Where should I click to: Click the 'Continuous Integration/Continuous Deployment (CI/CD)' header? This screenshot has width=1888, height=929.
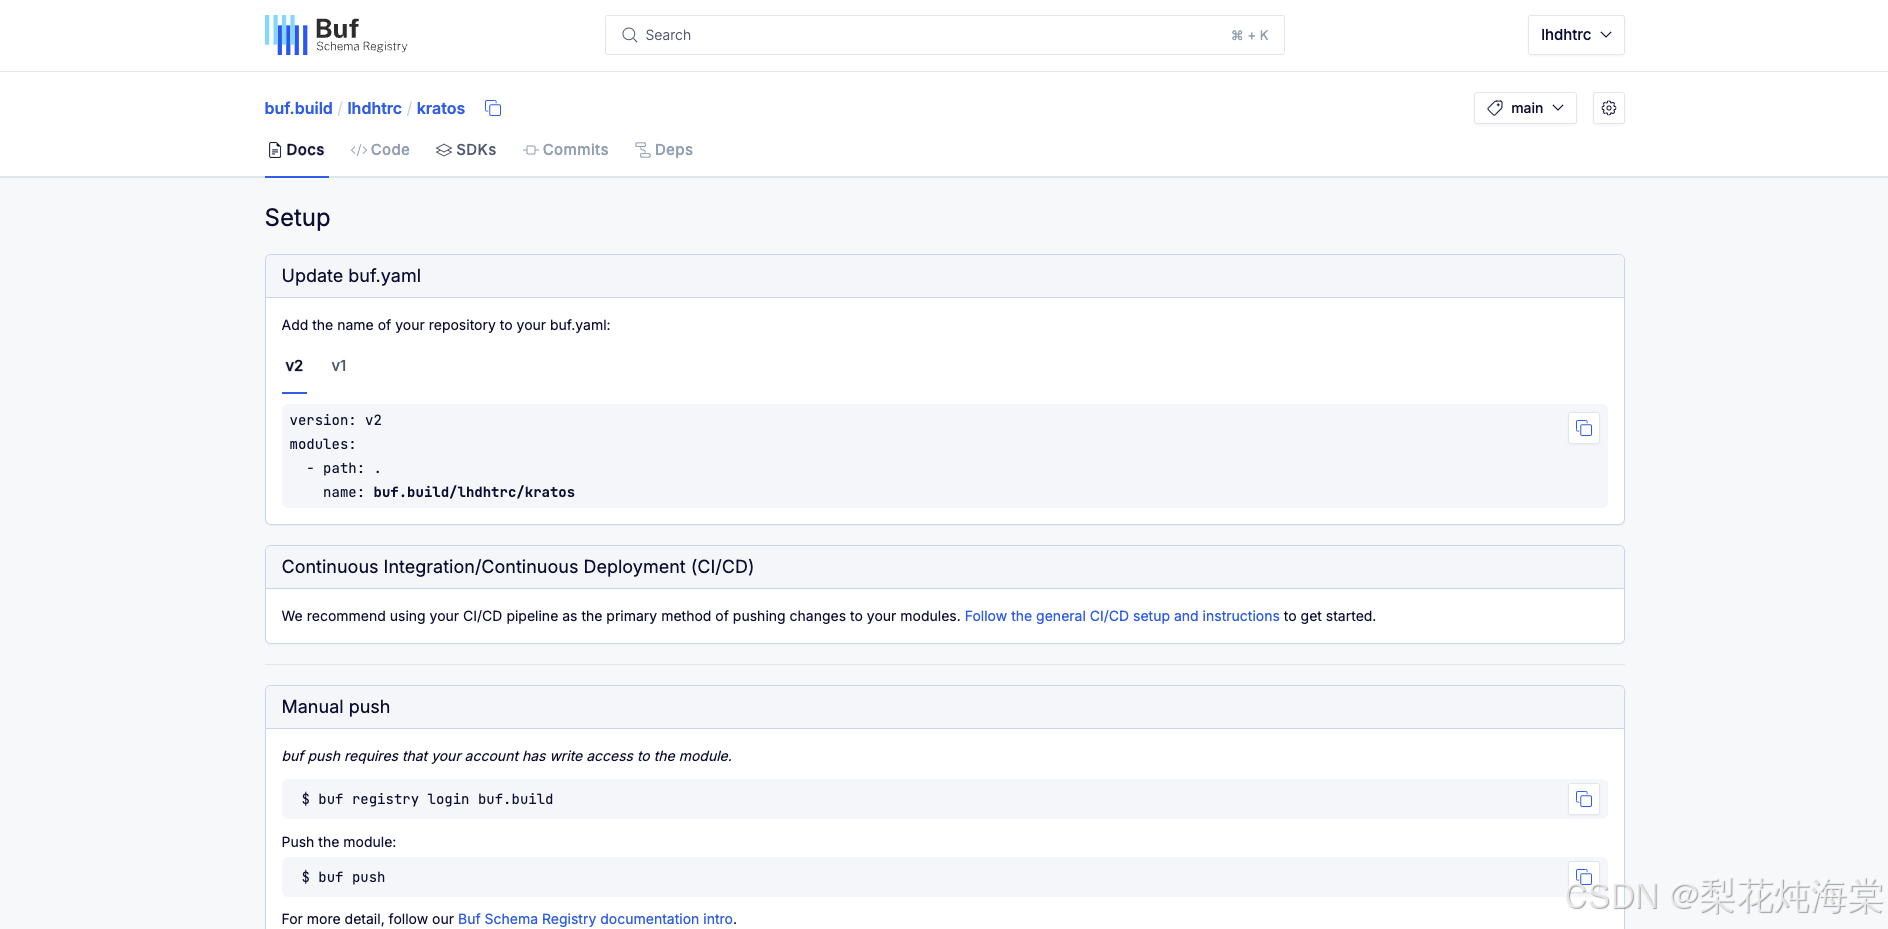(x=944, y=567)
